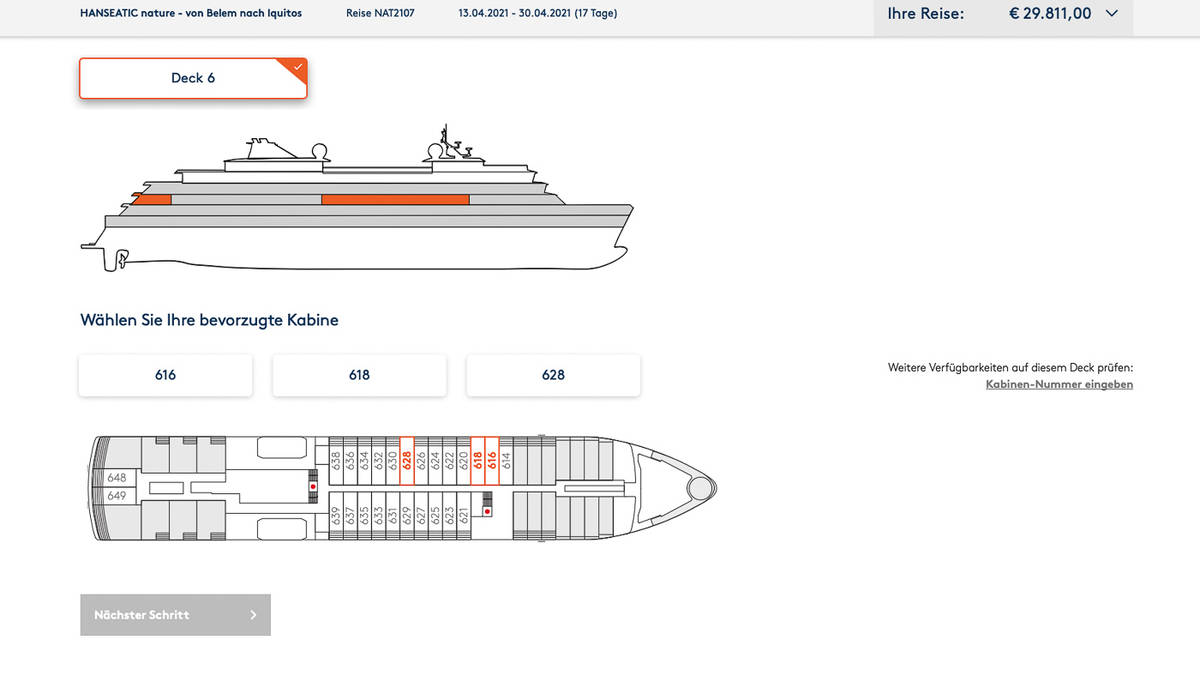
Task: Choose the 628 cabin option button
Action: 553,375
